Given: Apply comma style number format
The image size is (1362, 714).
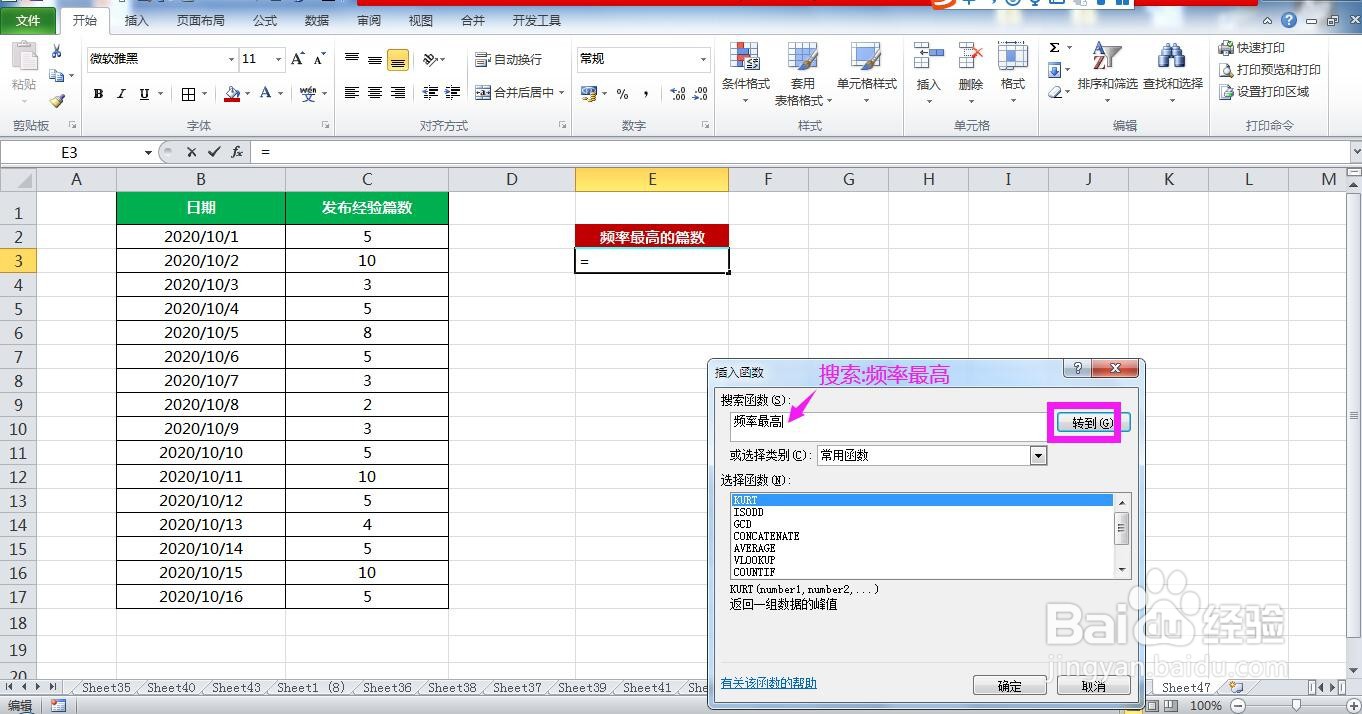Looking at the screenshot, I should coord(646,94).
